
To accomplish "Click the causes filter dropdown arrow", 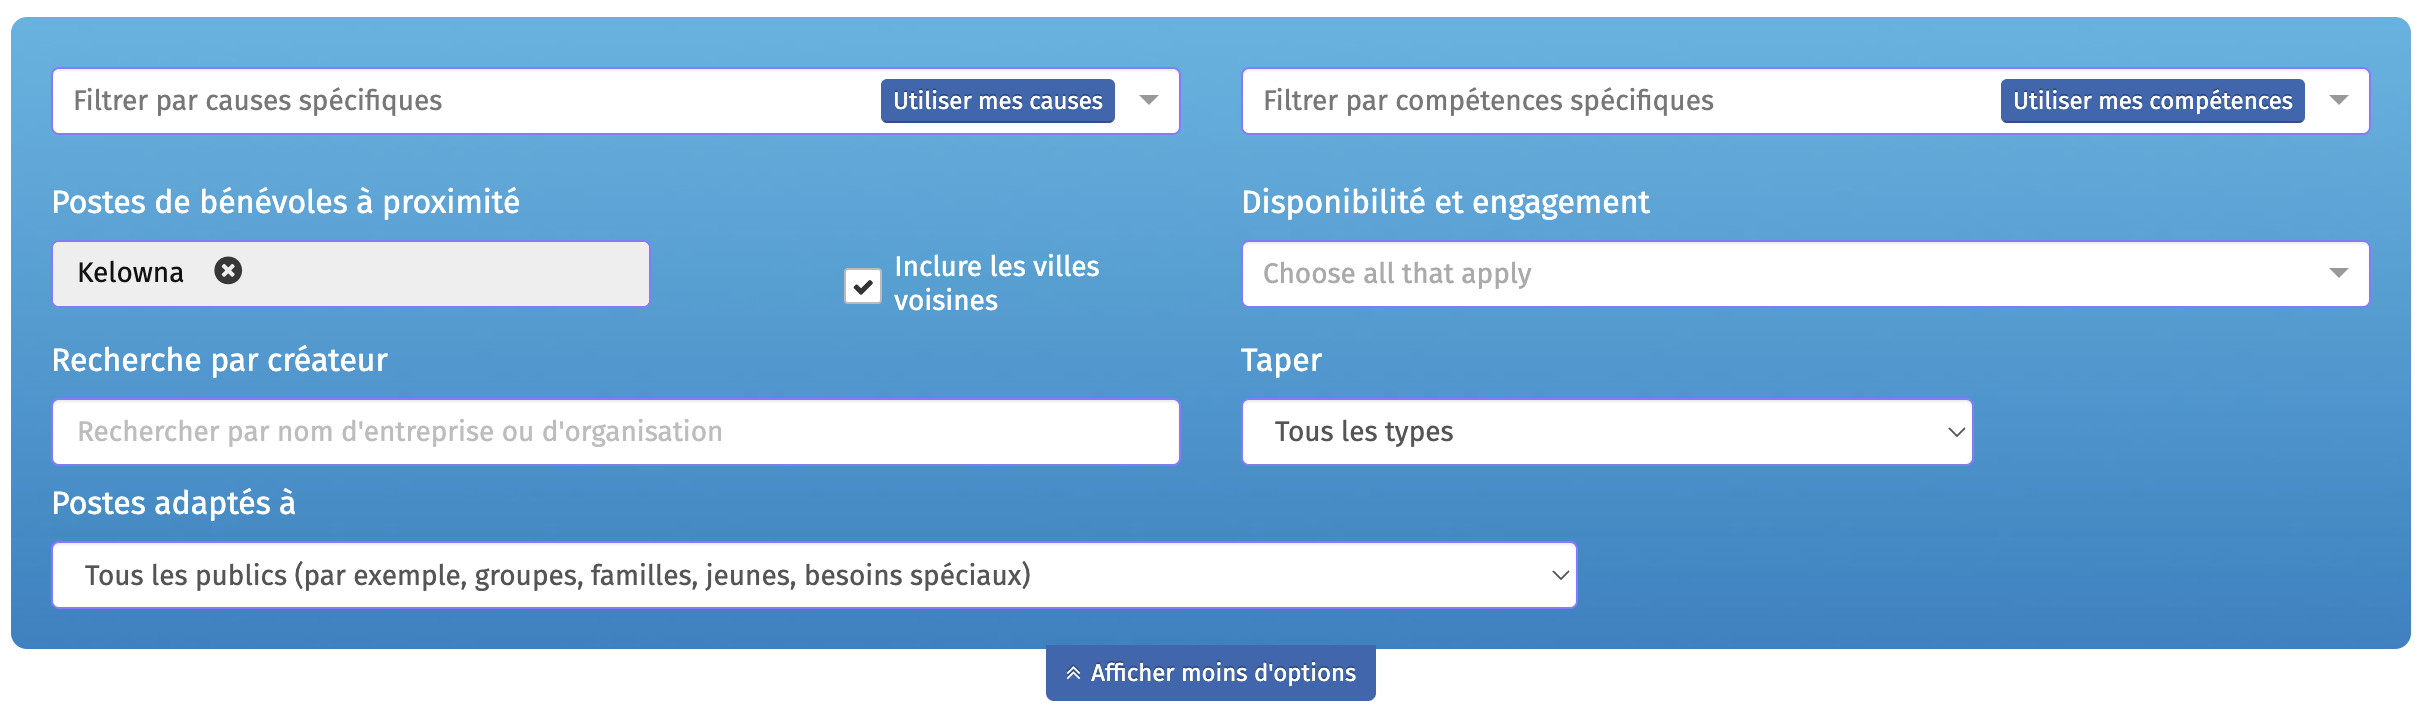I will [1149, 100].
